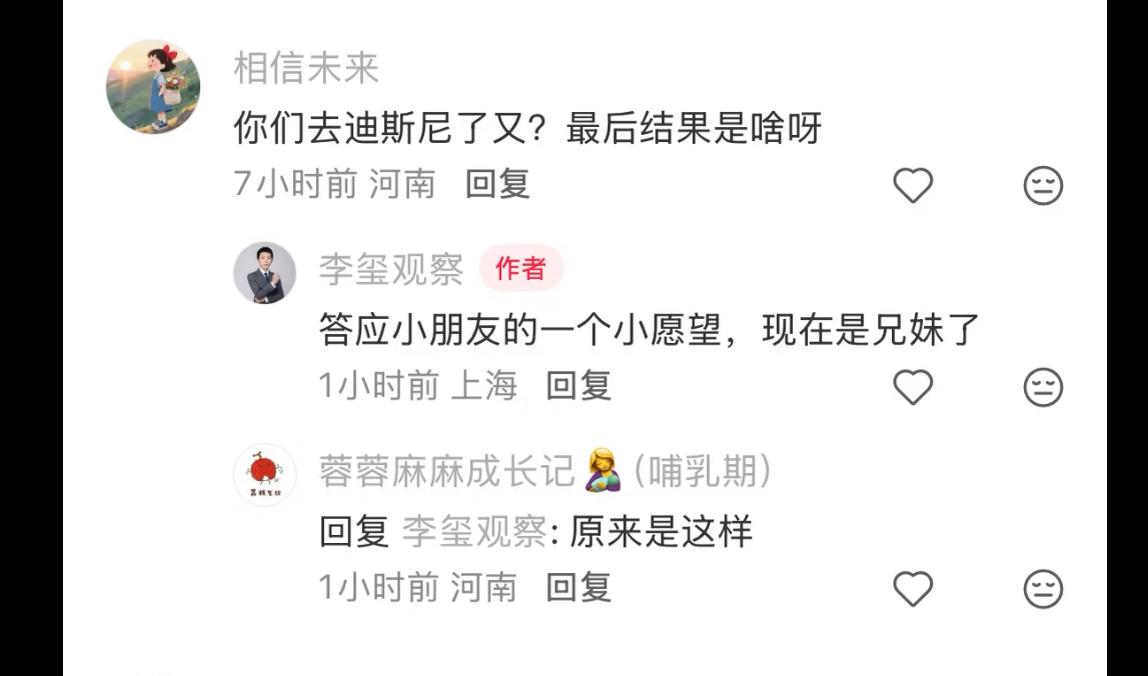The height and width of the screenshot is (676, 1148).
Task: Open the 李玺观察 username link
Action: (x=391, y=270)
